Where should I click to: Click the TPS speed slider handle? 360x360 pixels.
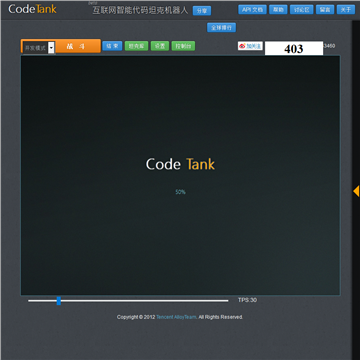59,301
